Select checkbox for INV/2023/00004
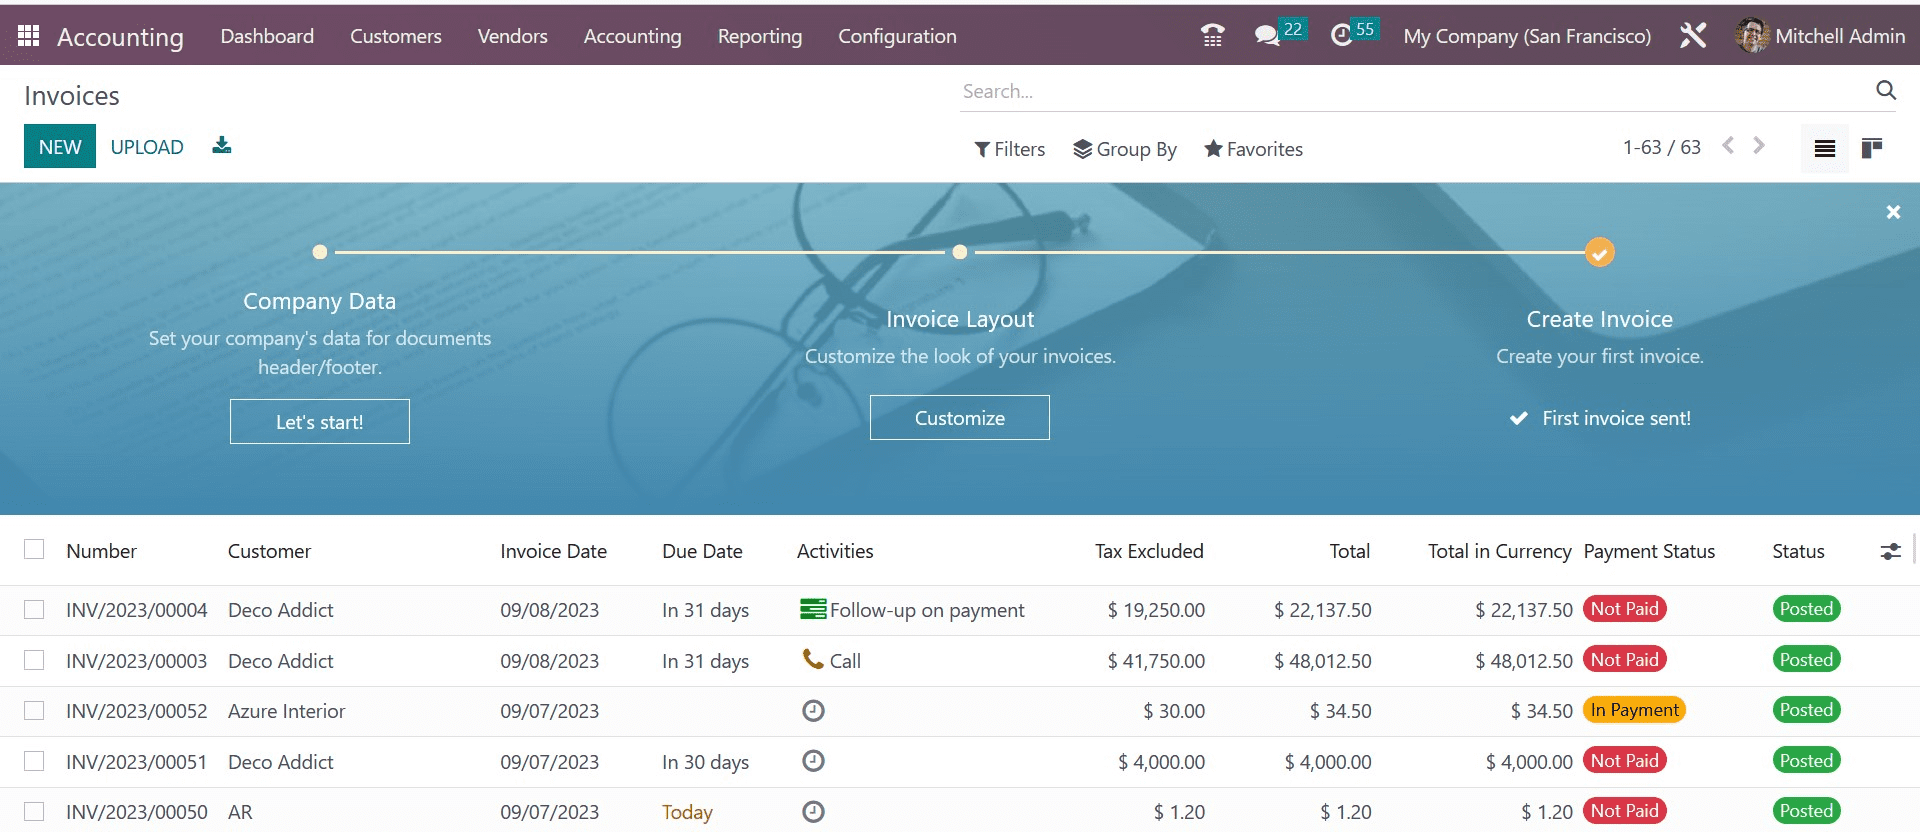1920x832 pixels. click(x=34, y=610)
